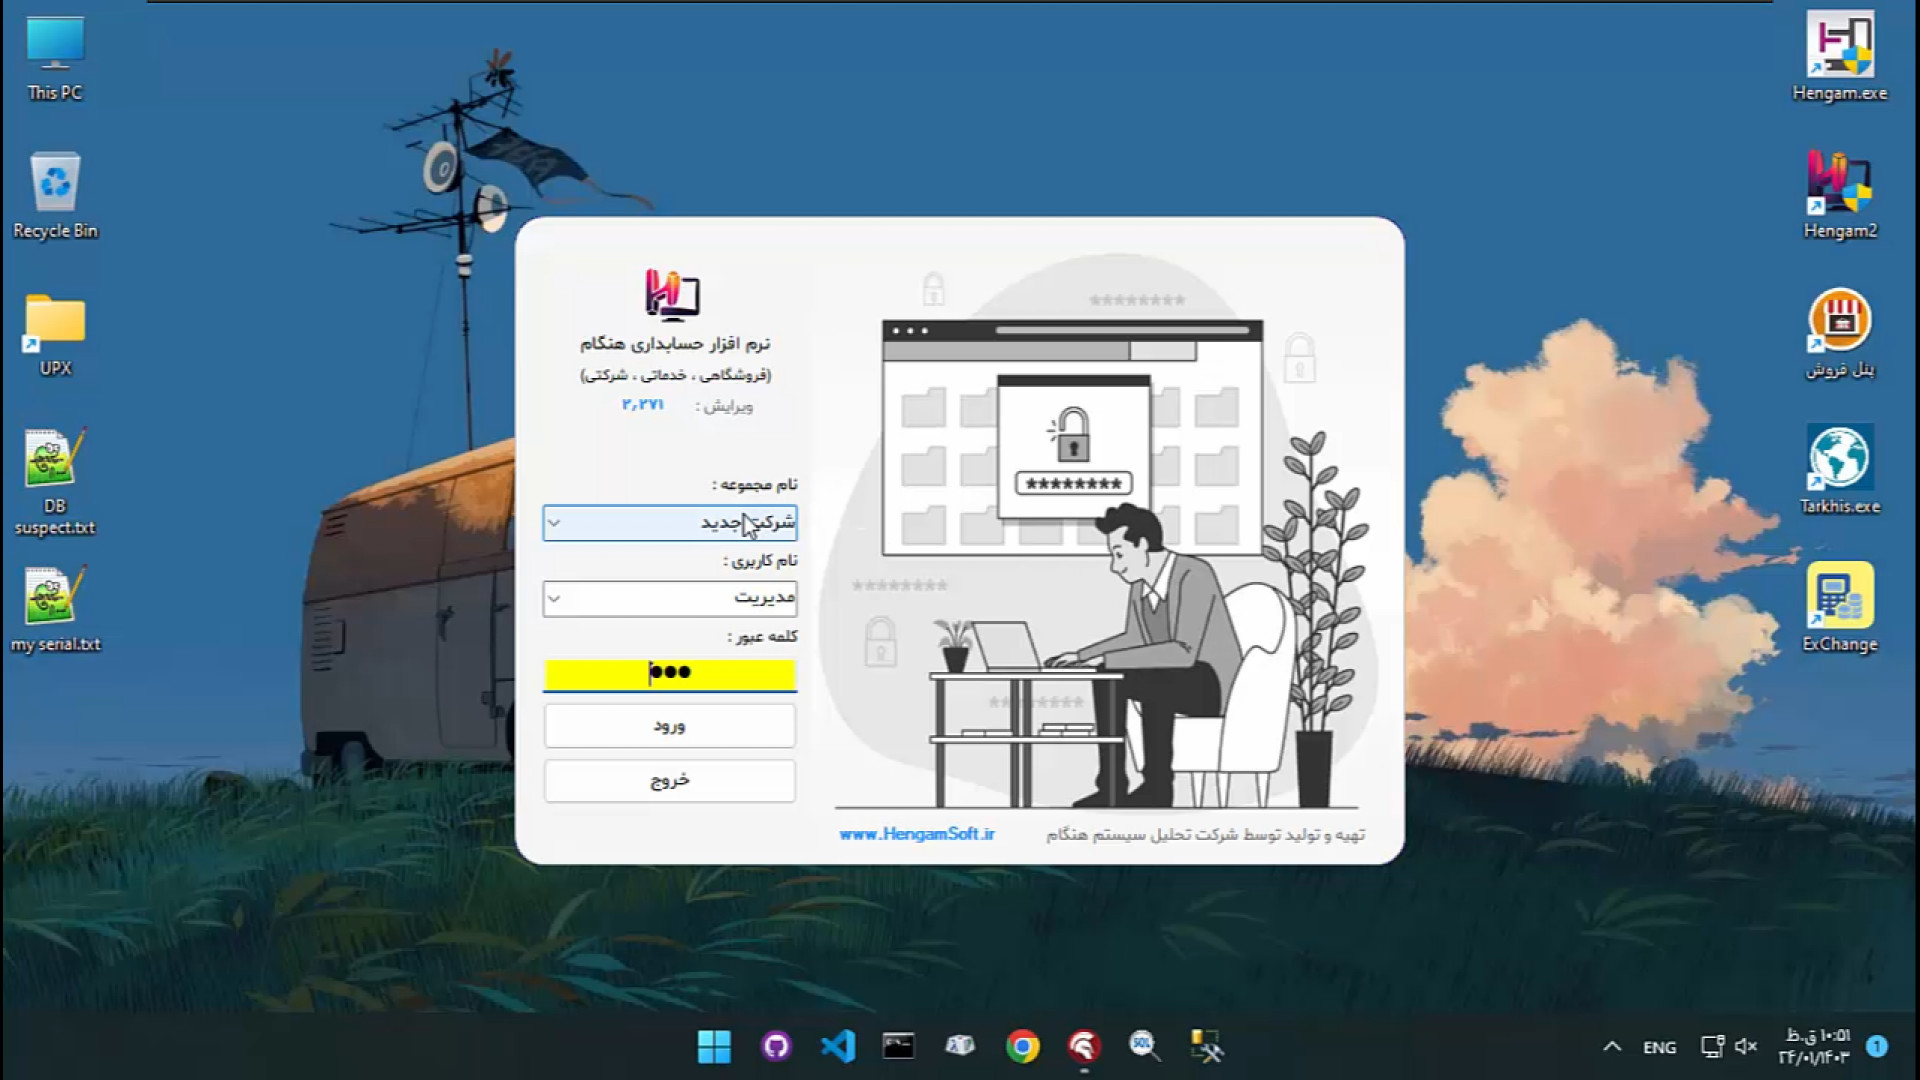Click the Hengam logo in login dialog

click(x=672, y=295)
